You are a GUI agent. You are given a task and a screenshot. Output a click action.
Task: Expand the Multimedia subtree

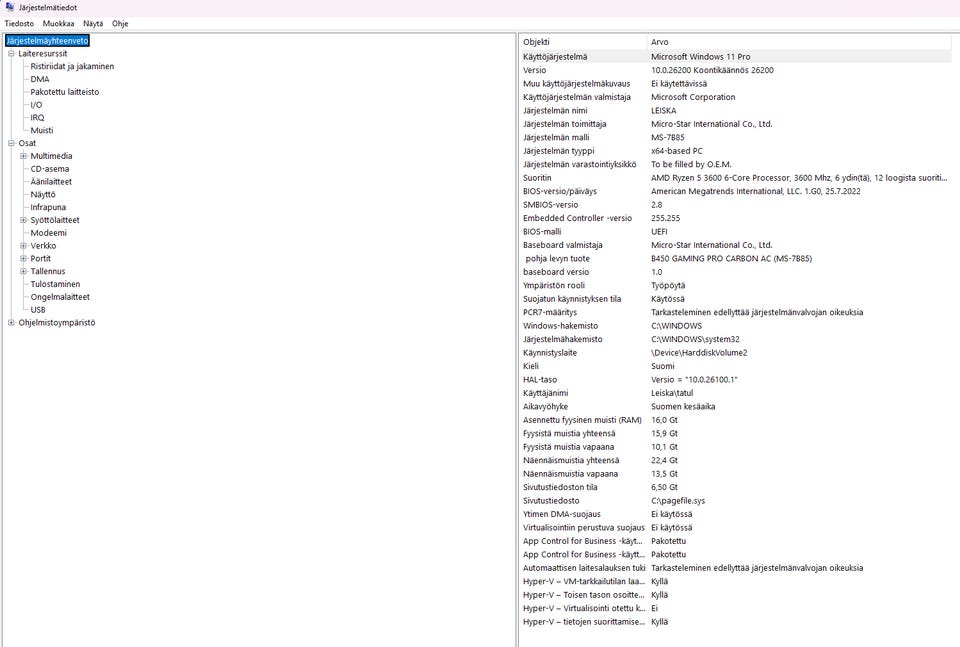(23, 156)
